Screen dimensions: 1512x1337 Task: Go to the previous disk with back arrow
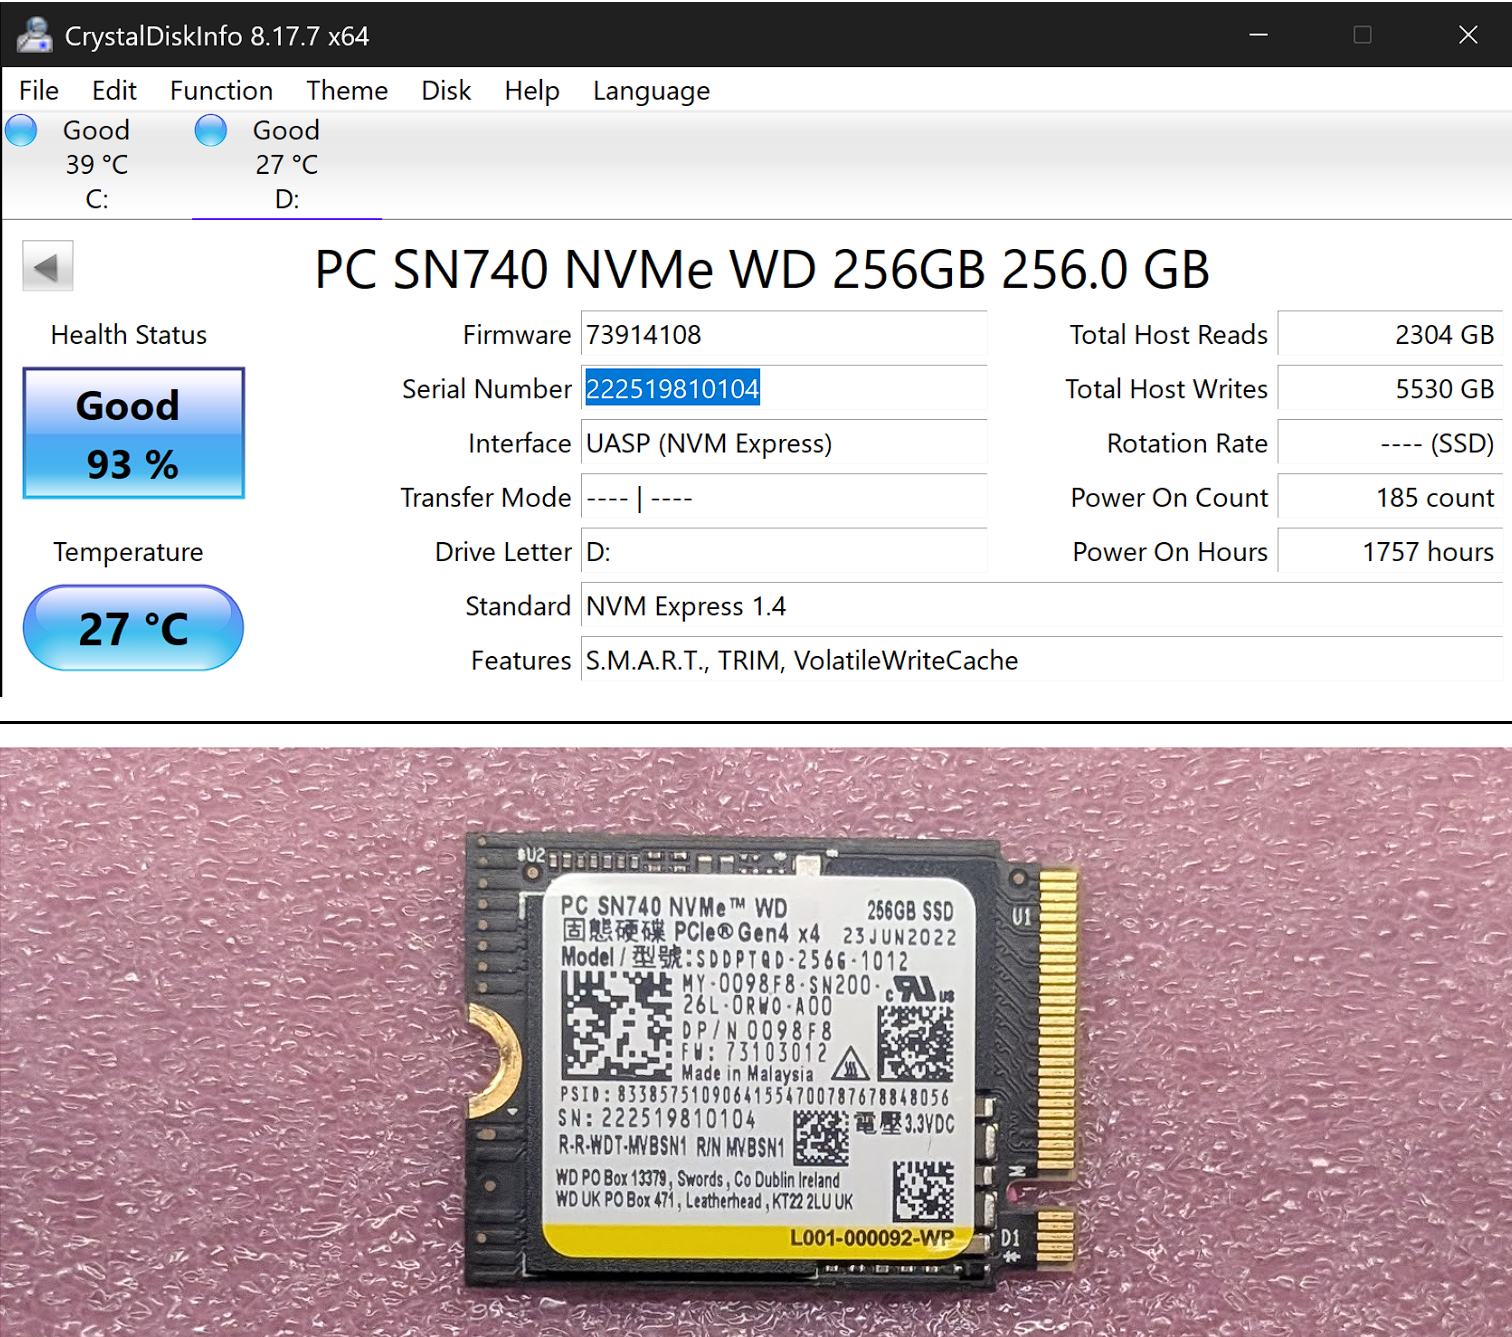48,266
